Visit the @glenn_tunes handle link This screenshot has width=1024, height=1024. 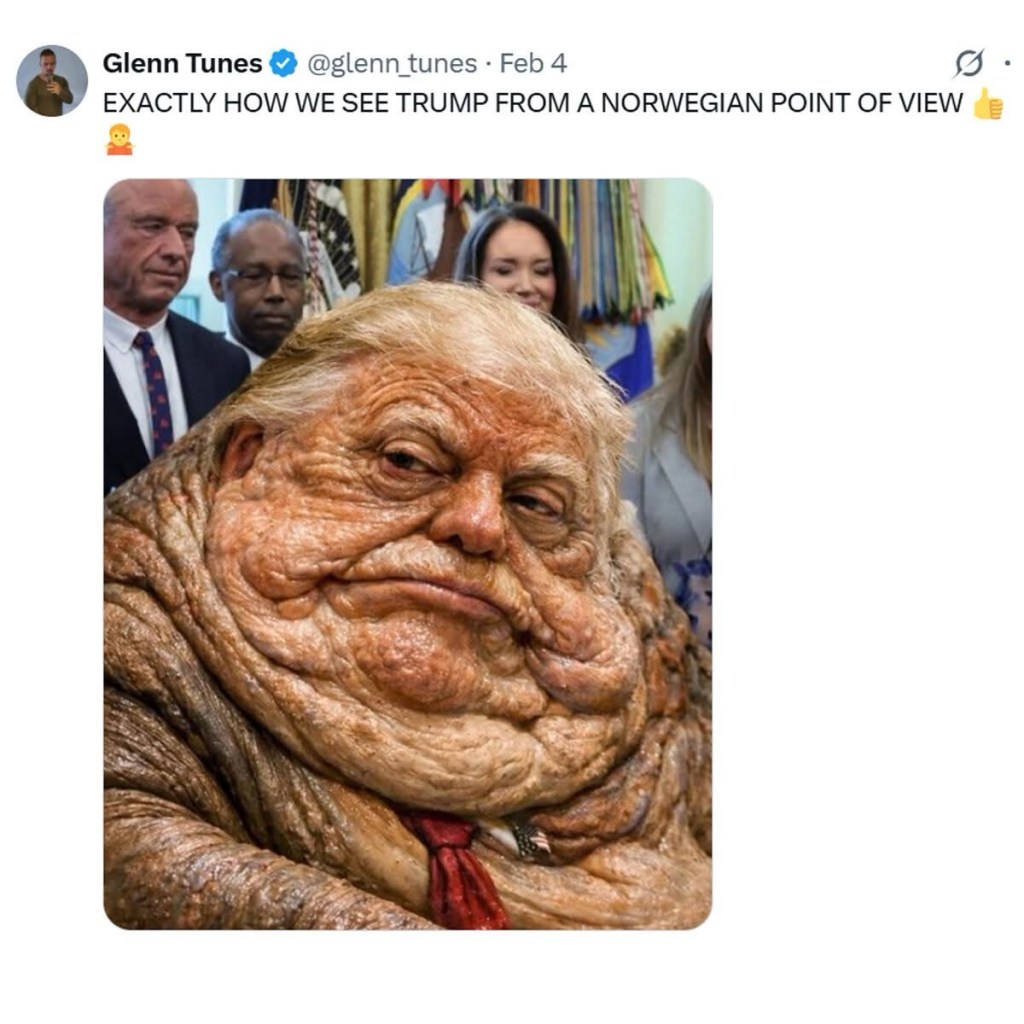pyautogui.click(x=391, y=64)
